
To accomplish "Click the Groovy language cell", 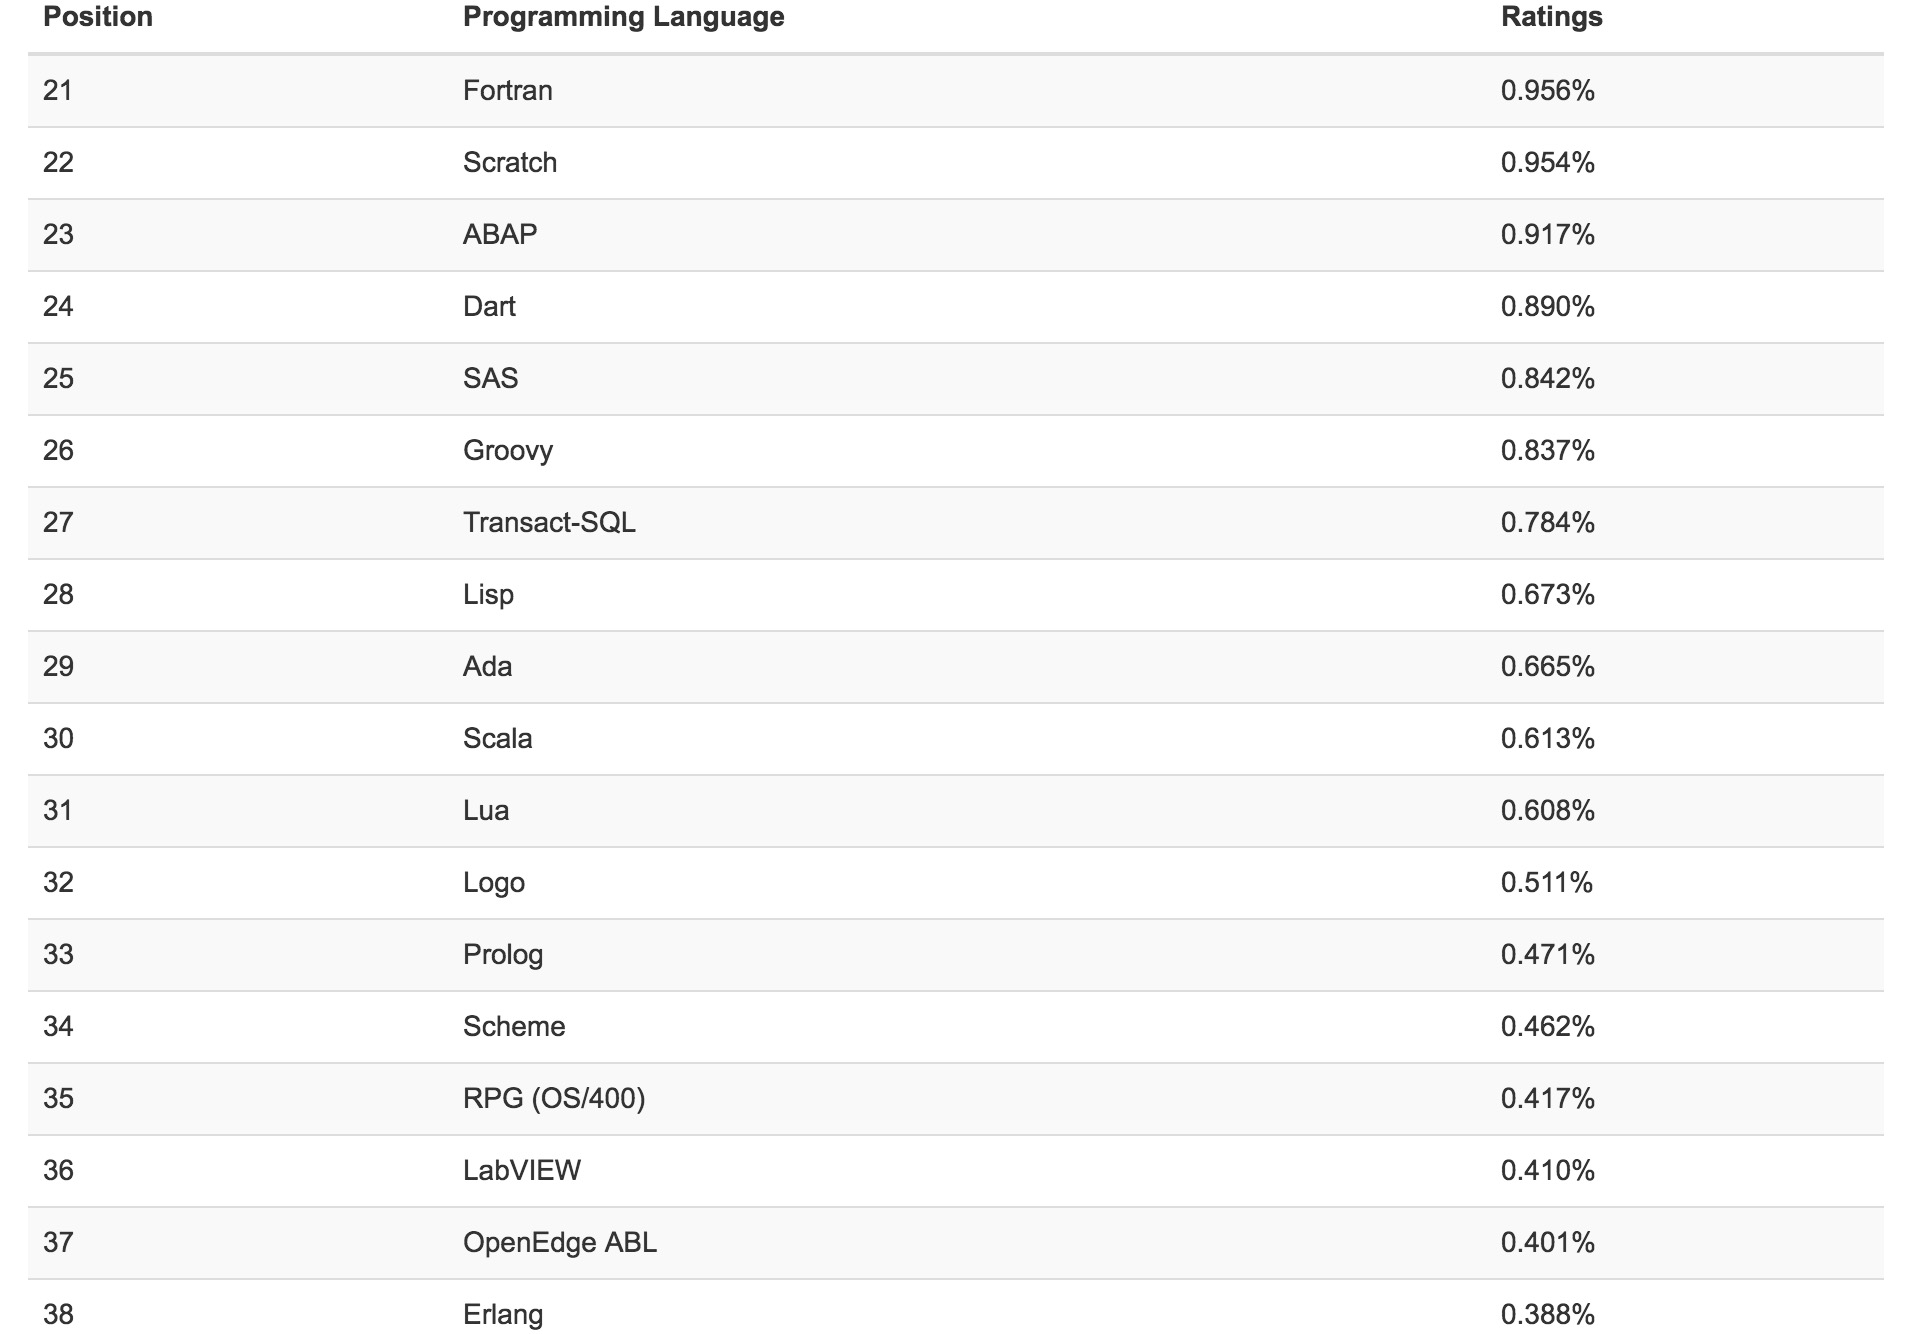I will coord(507,451).
